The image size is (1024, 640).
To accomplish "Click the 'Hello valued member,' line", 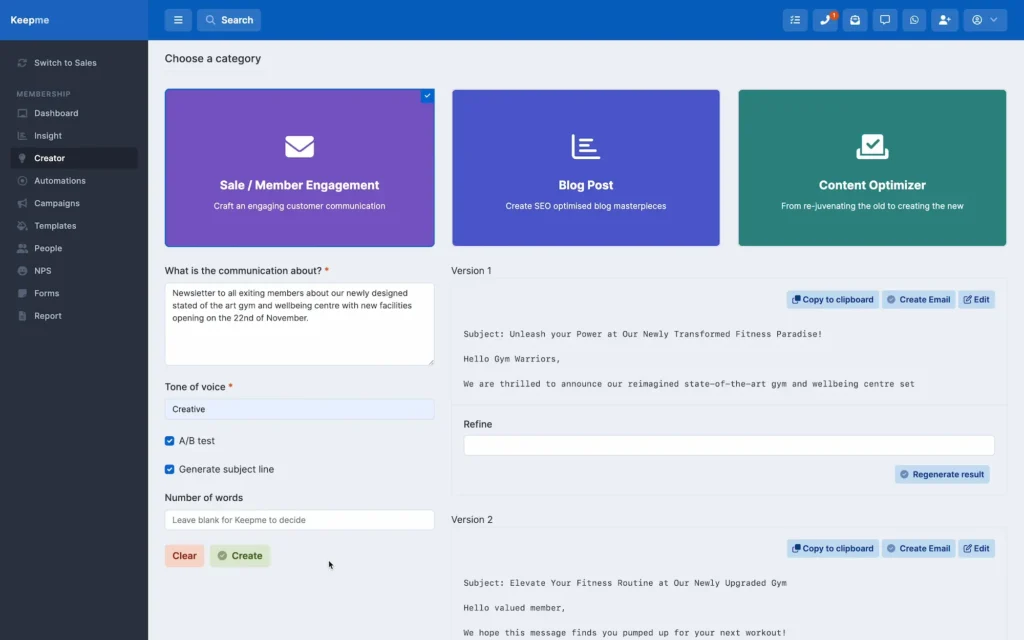I will point(515,608).
